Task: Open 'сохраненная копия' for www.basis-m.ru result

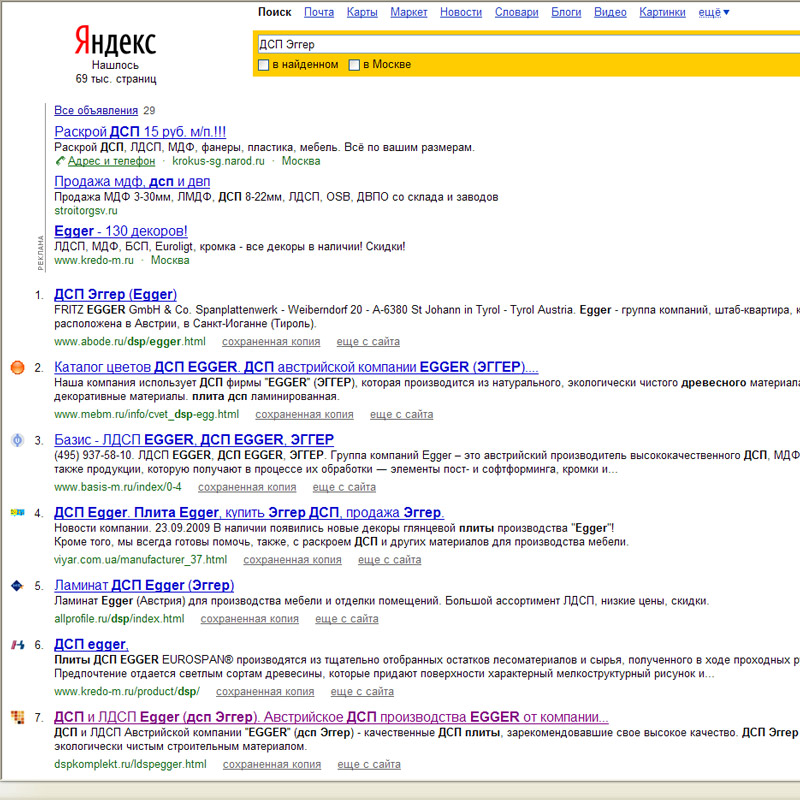Action: coord(247,487)
